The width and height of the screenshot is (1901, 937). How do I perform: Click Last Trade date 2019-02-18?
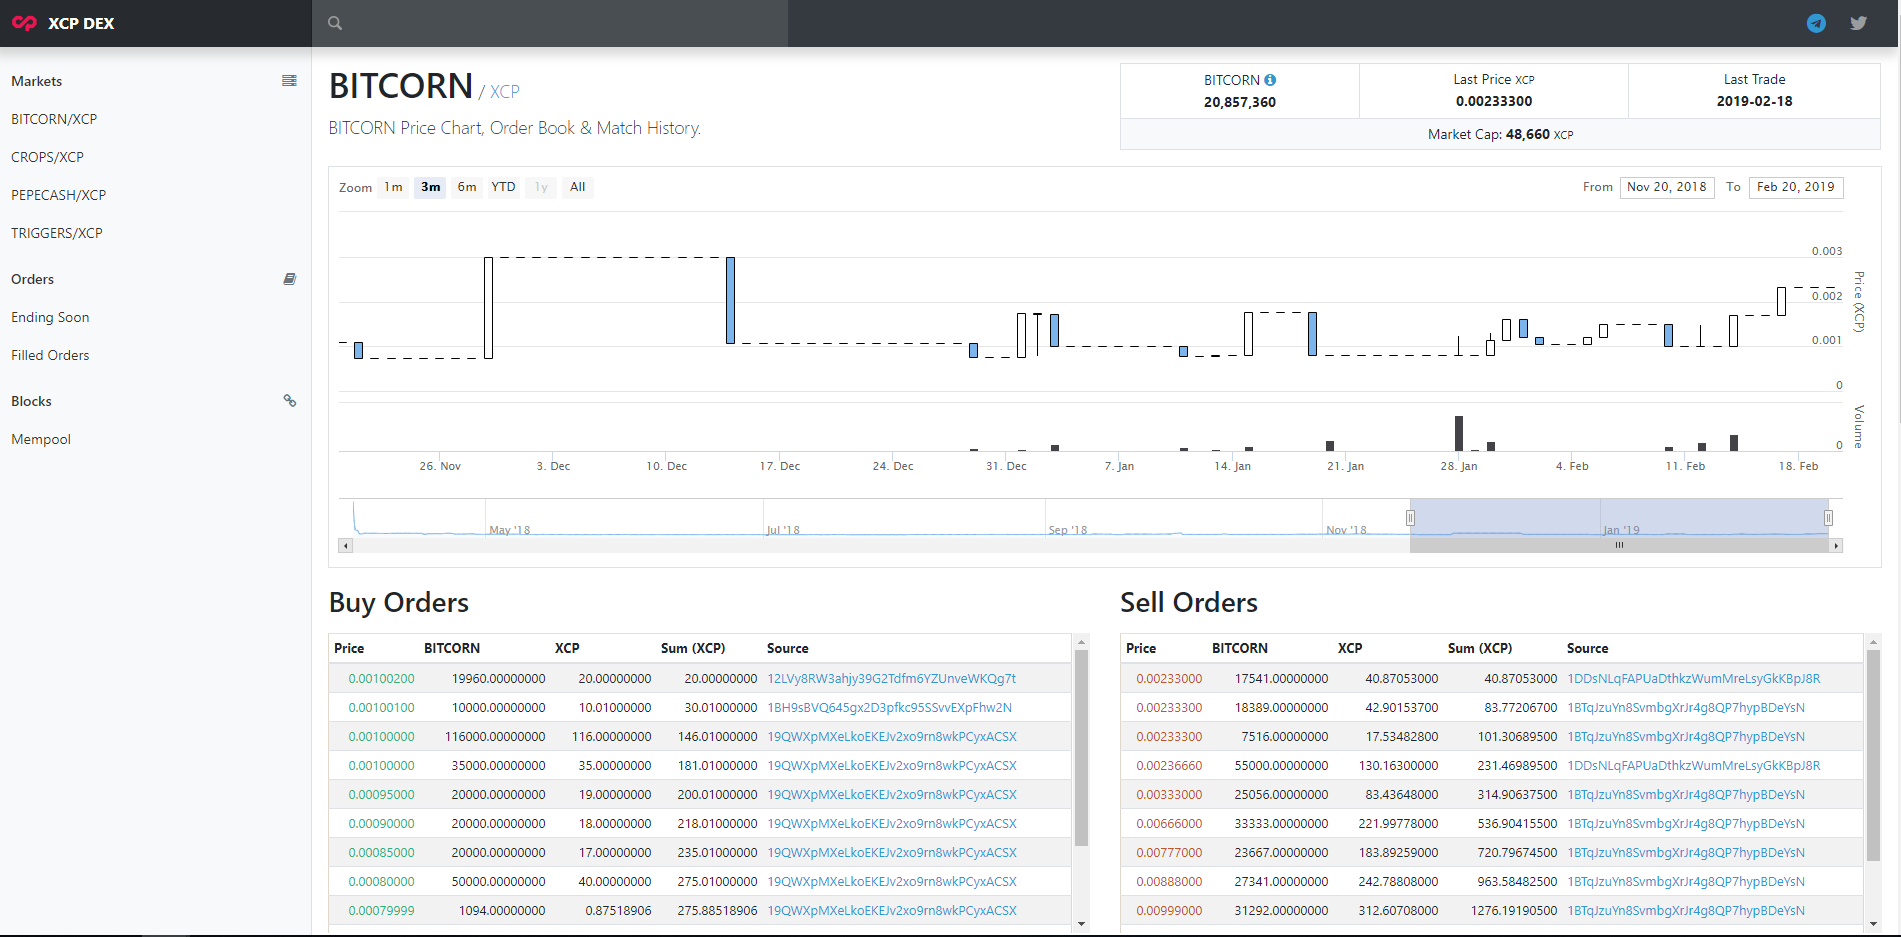(x=1754, y=101)
